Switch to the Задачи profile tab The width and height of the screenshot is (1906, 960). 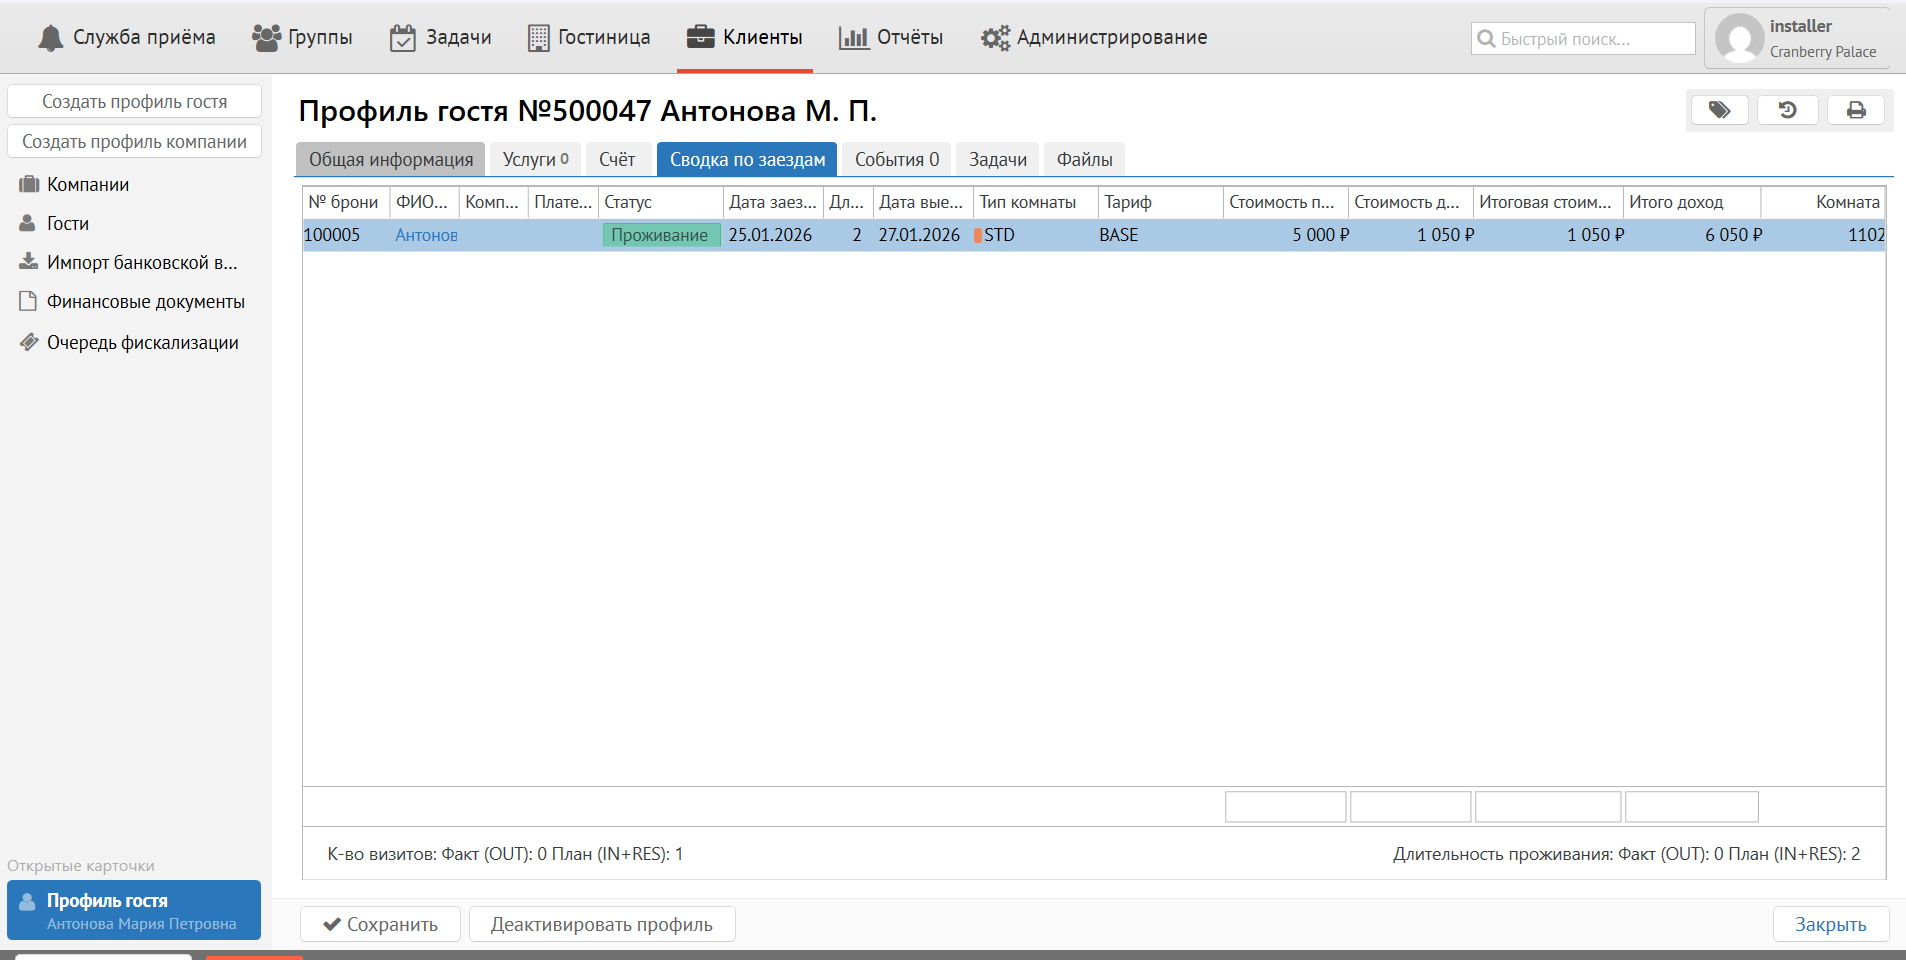[x=998, y=160]
